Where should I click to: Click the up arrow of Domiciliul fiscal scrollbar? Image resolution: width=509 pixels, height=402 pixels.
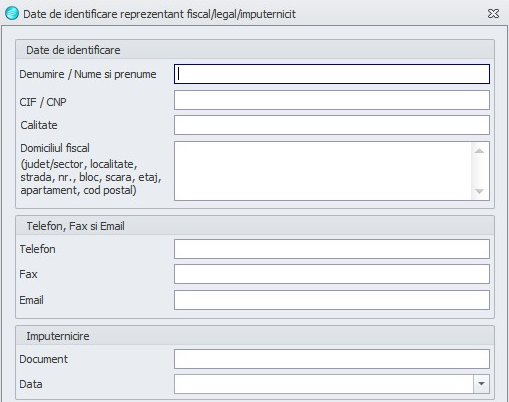pyautogui.click(x=480, y=151)
